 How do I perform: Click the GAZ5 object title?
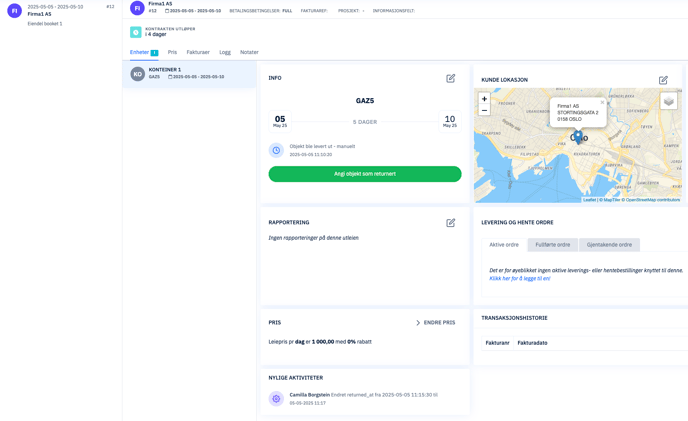click(x=365, y=101)
